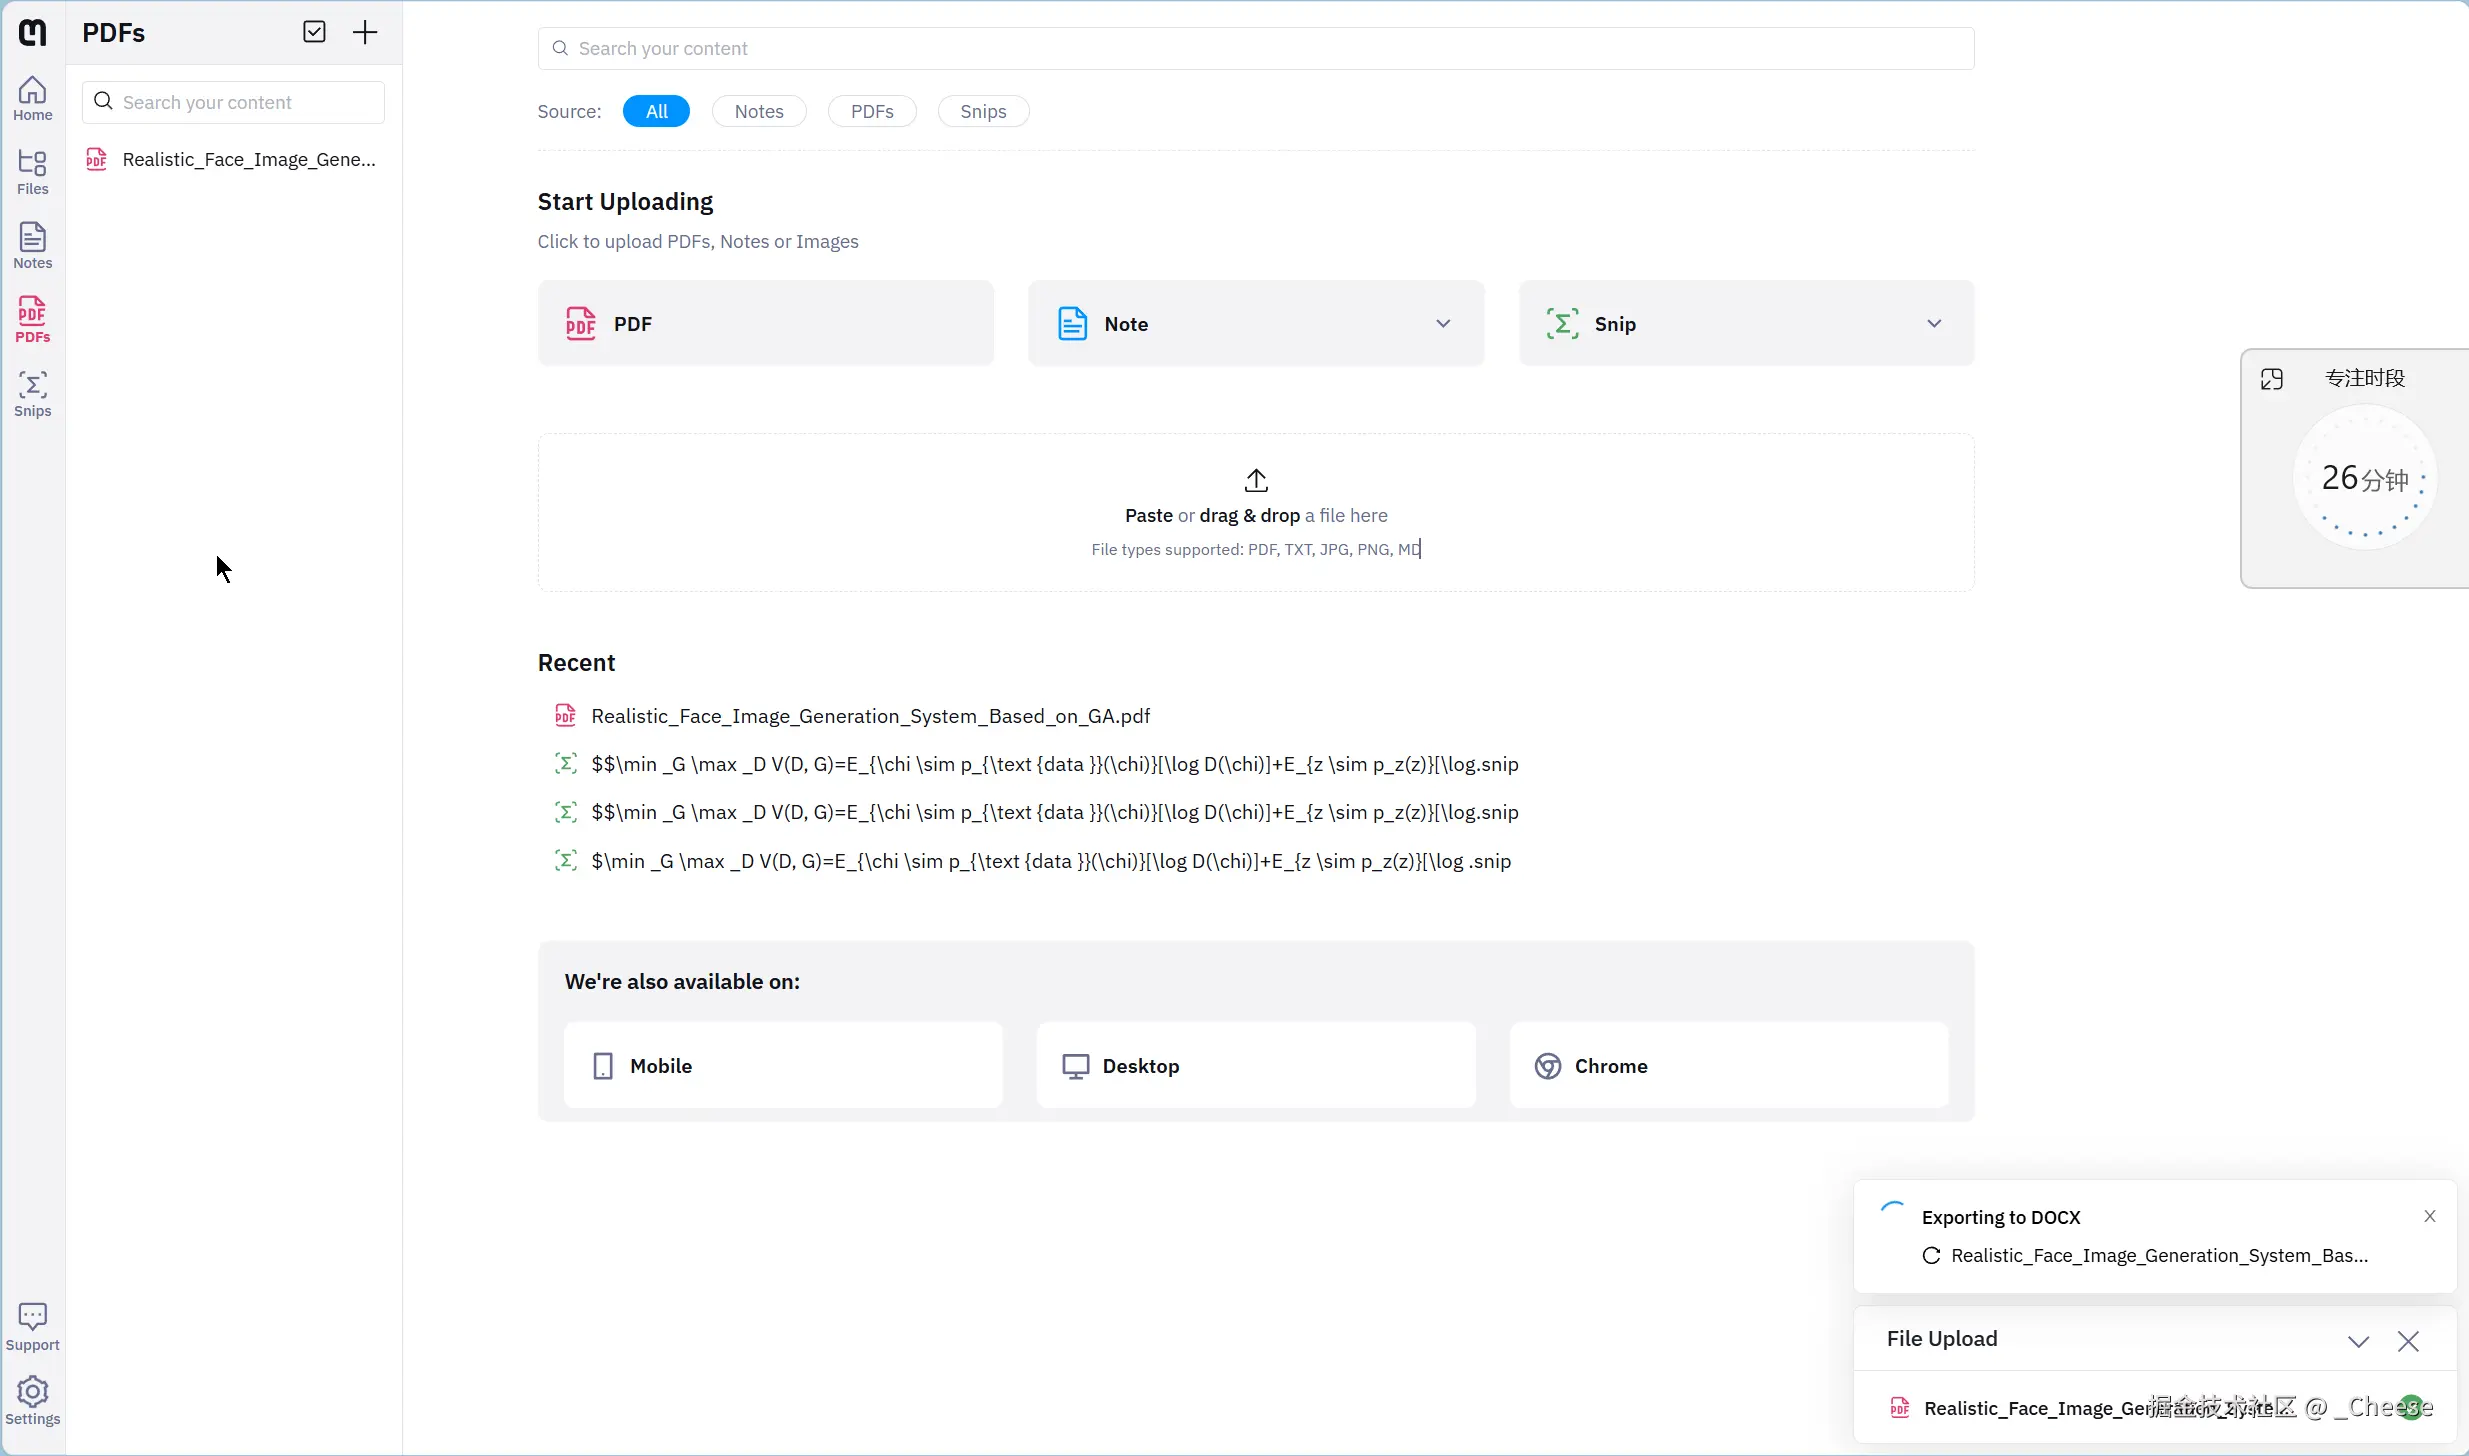Open the Chrome extension link
This screenshot has width=2469, height=1456.
tap(1728, 1065)
